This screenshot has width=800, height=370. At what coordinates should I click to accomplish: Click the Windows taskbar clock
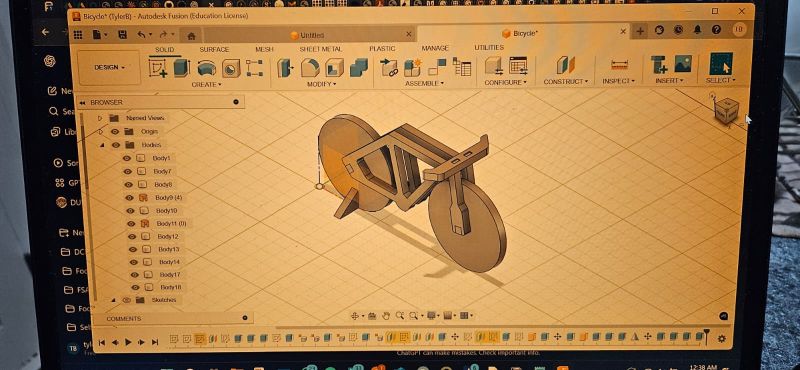point(705,367)
